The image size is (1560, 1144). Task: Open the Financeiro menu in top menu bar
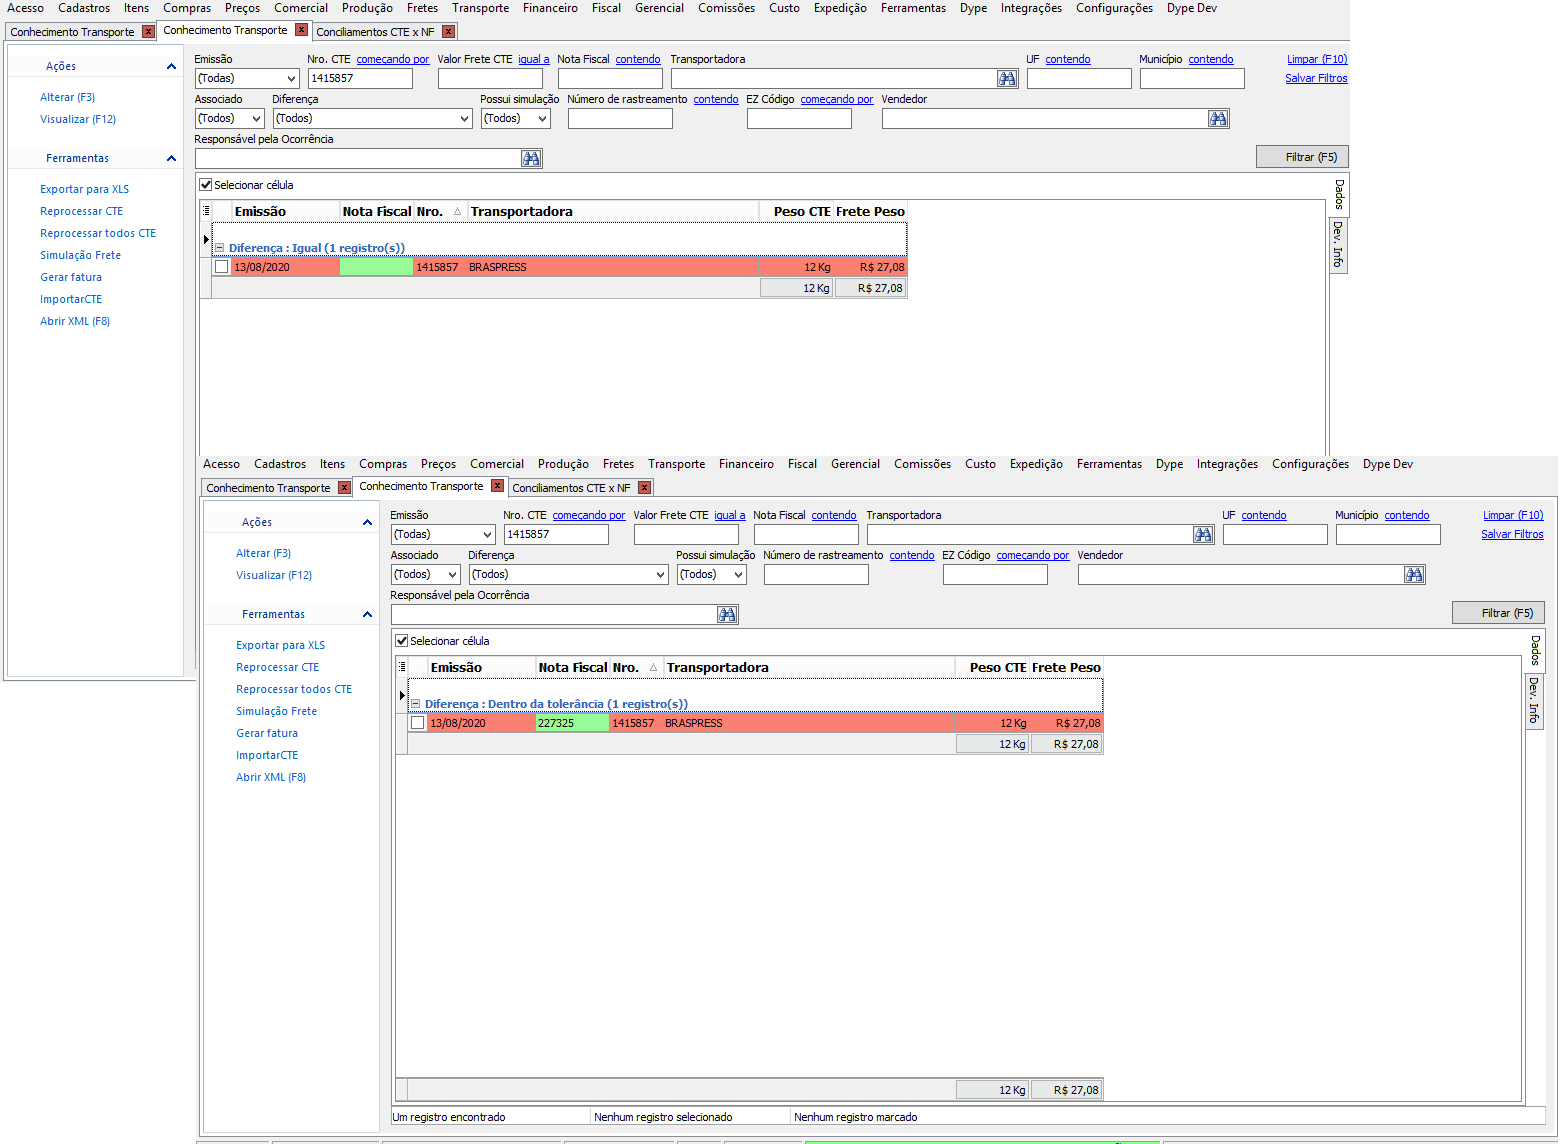tap(550, 8)
